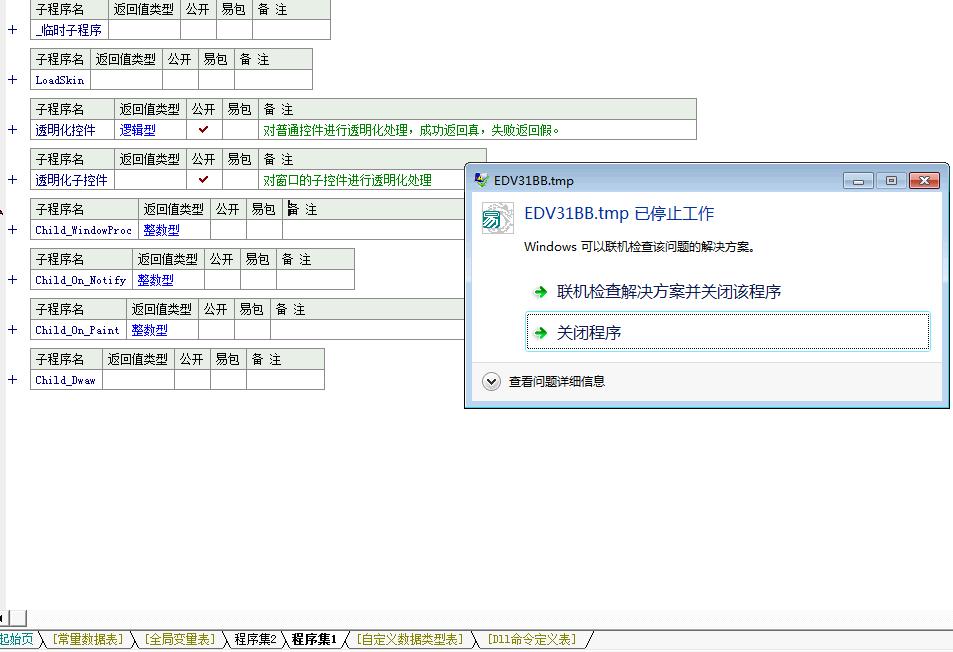Open the Dll命令定义表 tab

[531, 639]
